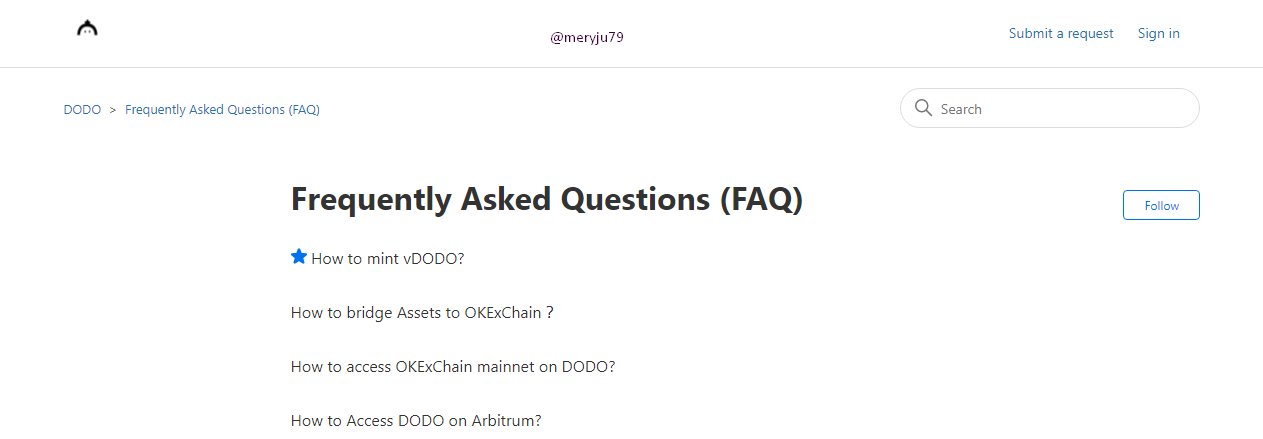1263x439 pixels.
Task: Click the magnifying glass search icon
Action: tap(924, 108)
